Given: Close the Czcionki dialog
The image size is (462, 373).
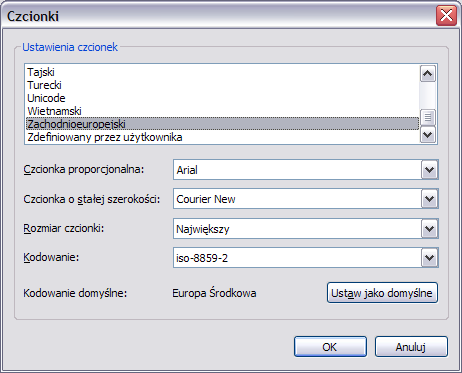Looking at the screenshot, I should [446, 15].
